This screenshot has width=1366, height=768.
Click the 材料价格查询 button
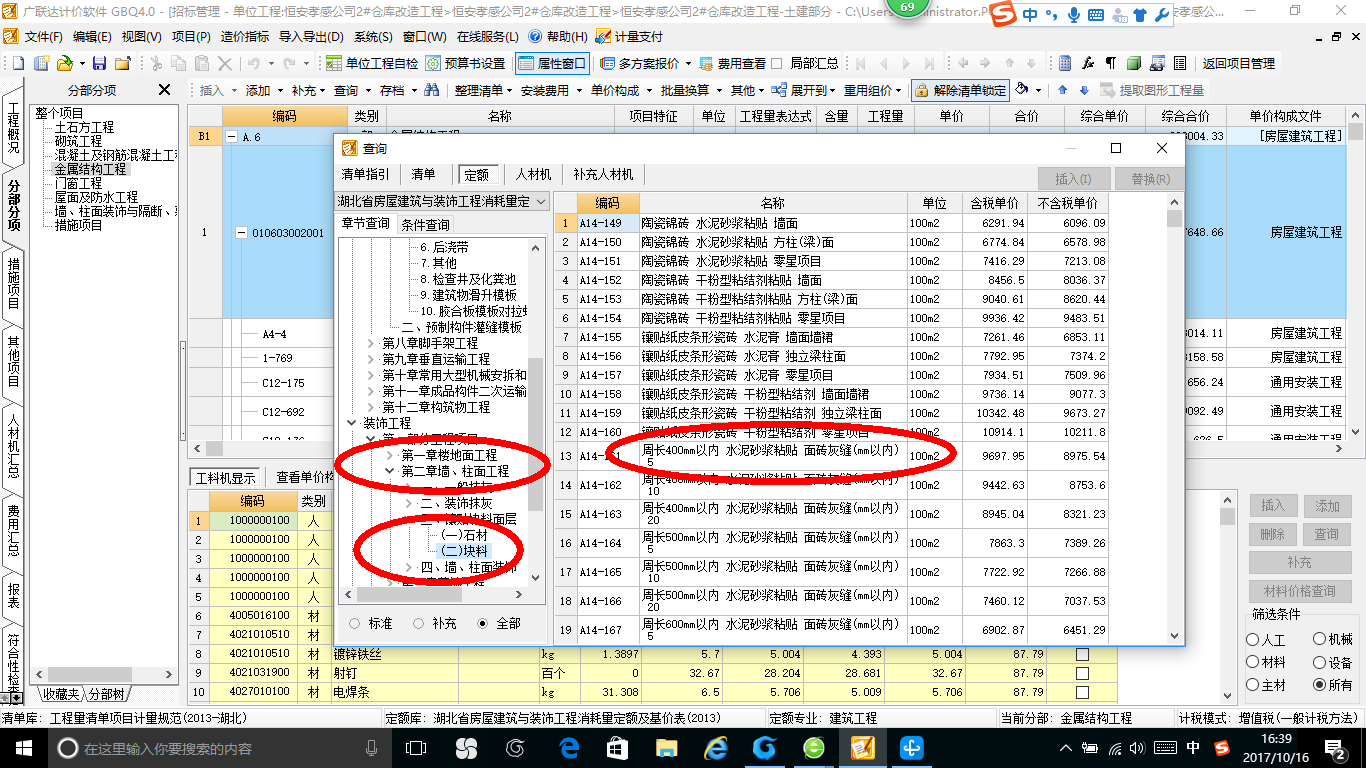tap(1299, 591)
